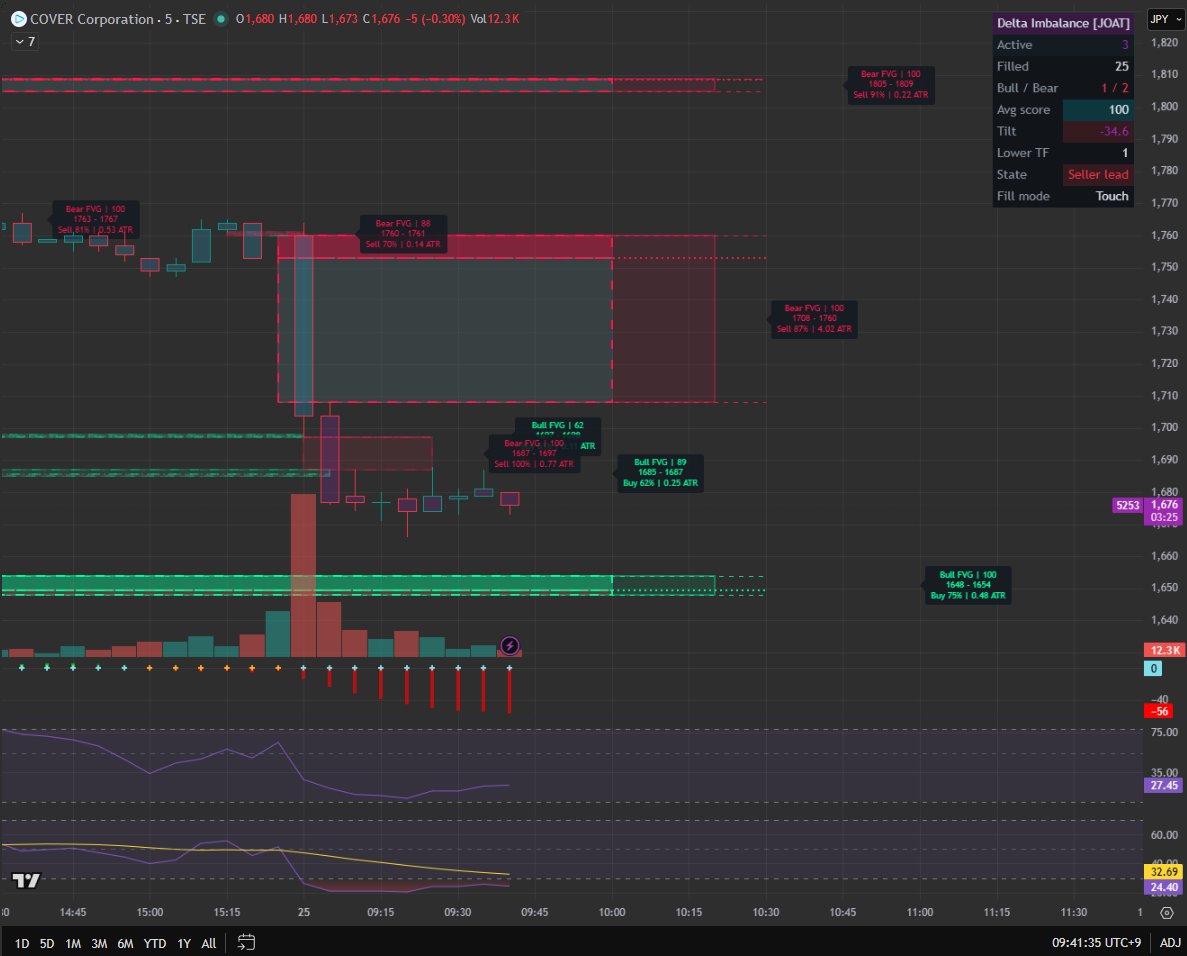Screen dimensions: 1187x956
Task: Toggle the ADJ adjusted-data button
Action: click(1170, 942)
